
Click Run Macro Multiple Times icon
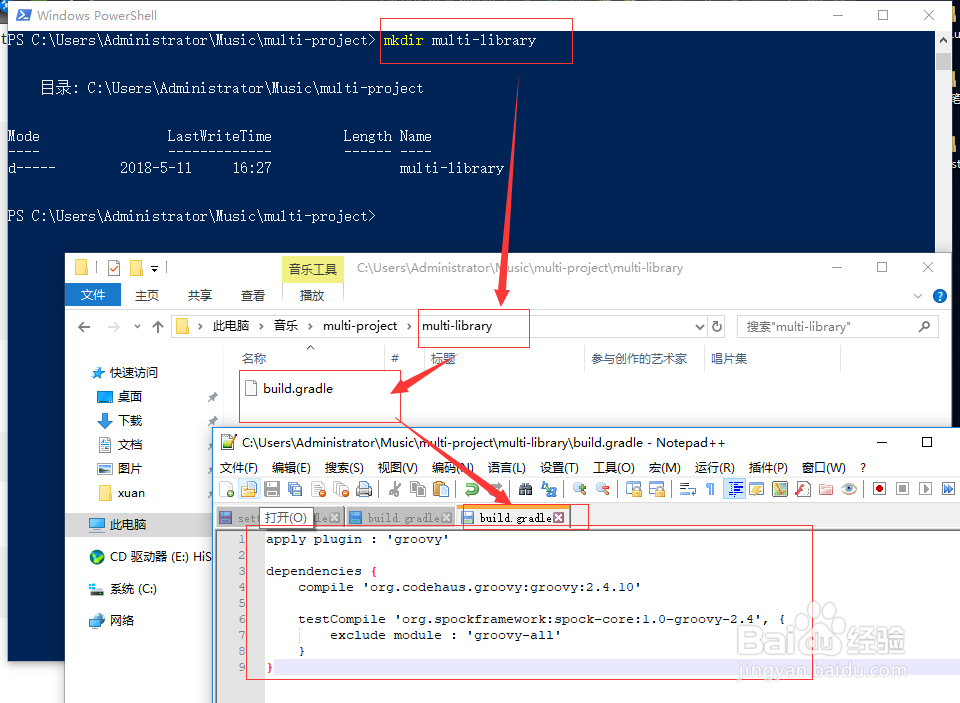[x=948, y=489]
